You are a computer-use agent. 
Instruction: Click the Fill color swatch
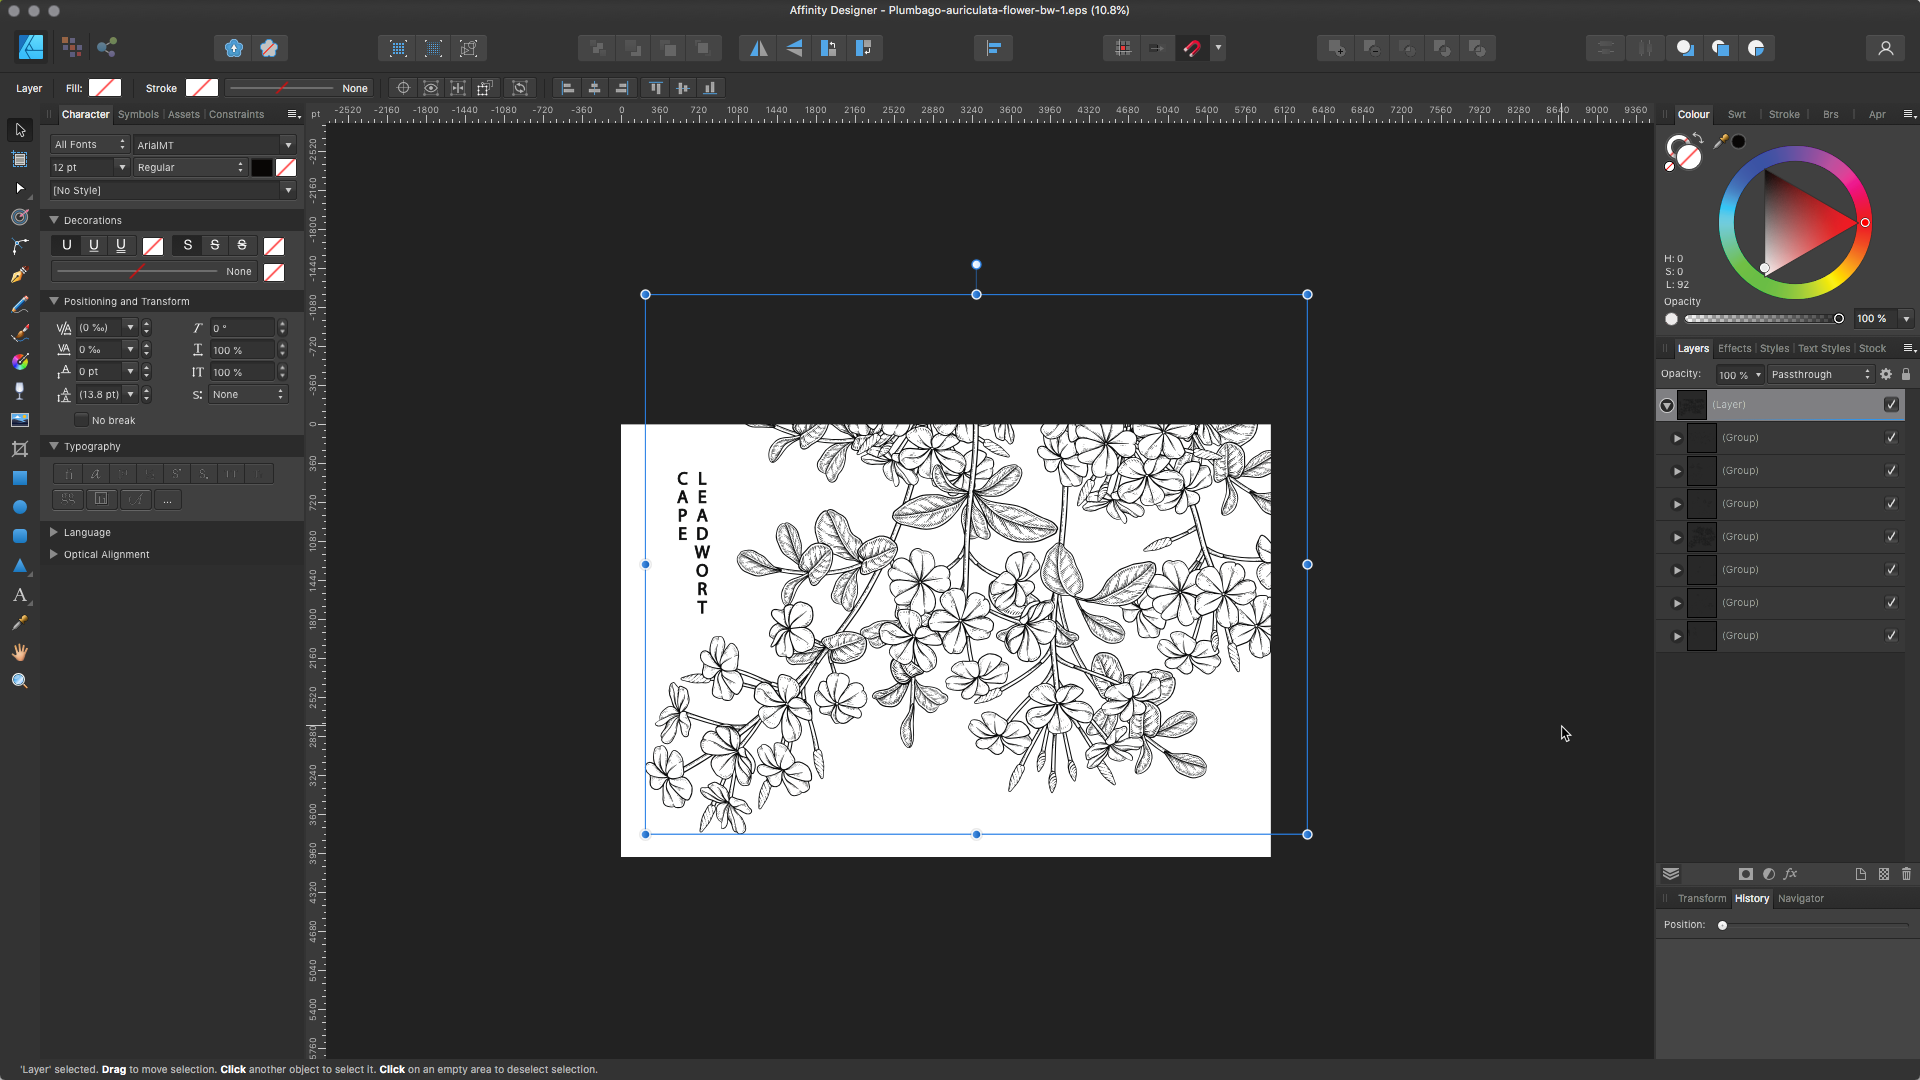tap(104, 88)
